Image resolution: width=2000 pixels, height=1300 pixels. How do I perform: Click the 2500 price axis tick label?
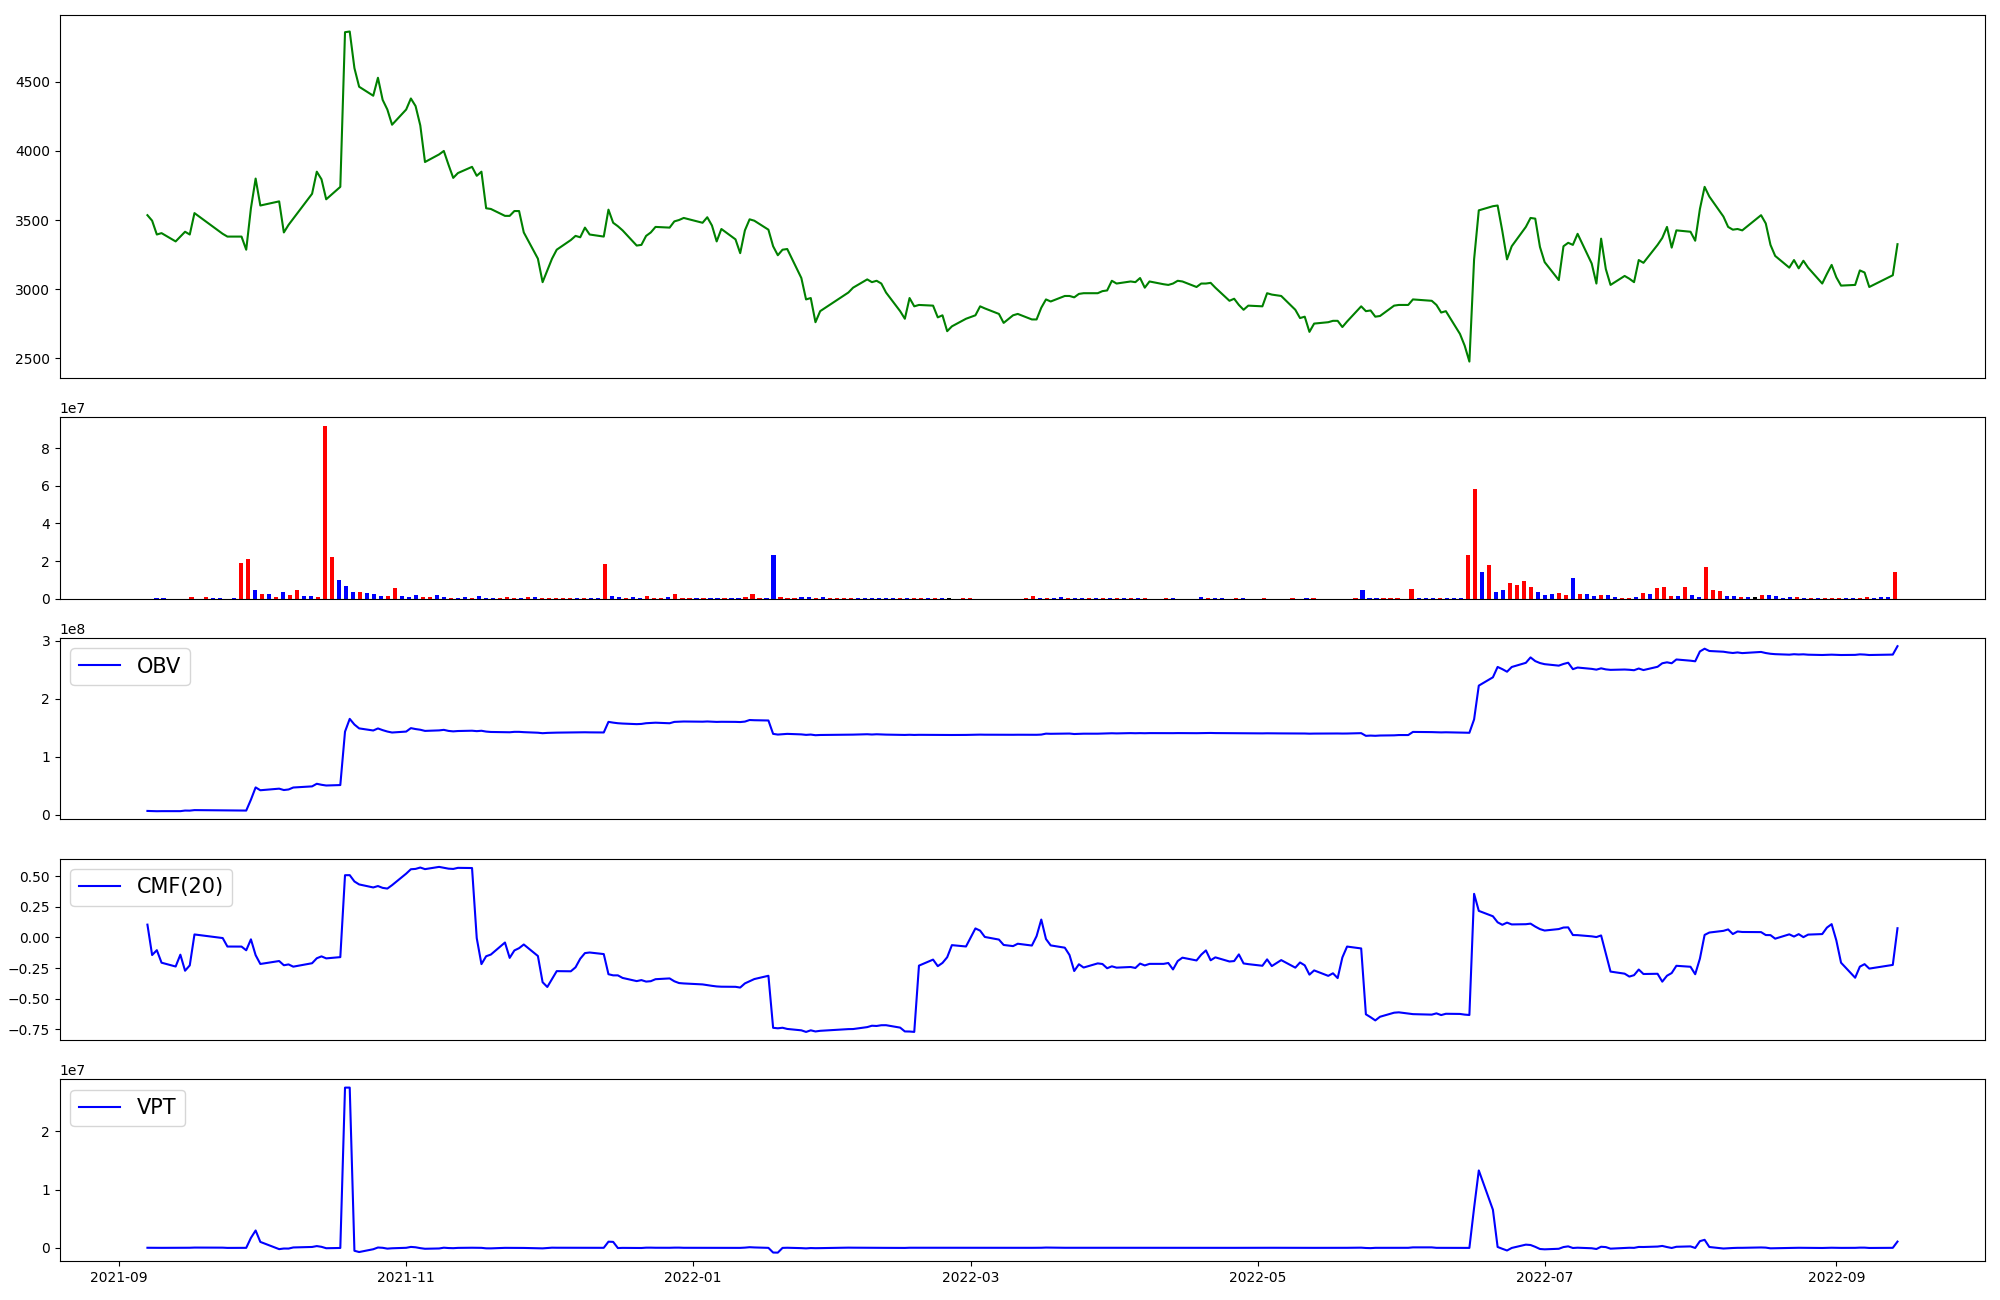pos(32,359)
